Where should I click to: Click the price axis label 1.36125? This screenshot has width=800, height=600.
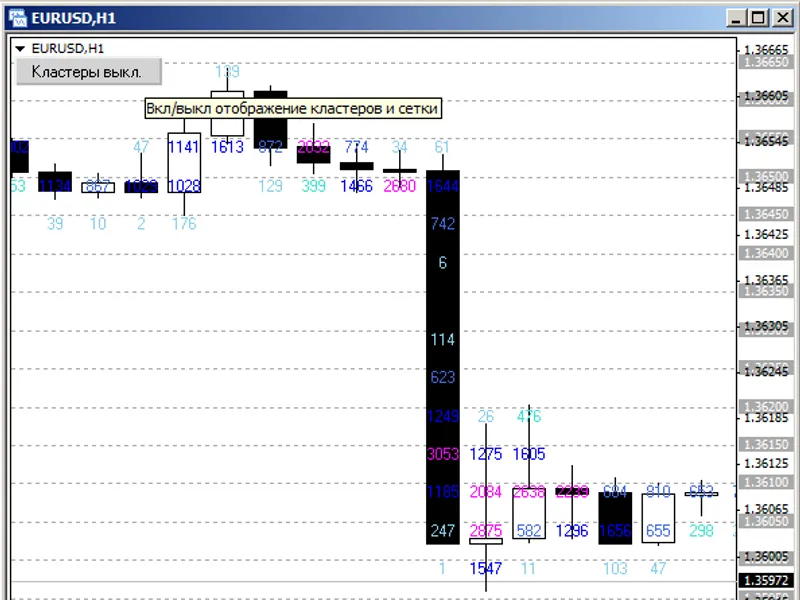click(766, 464)
